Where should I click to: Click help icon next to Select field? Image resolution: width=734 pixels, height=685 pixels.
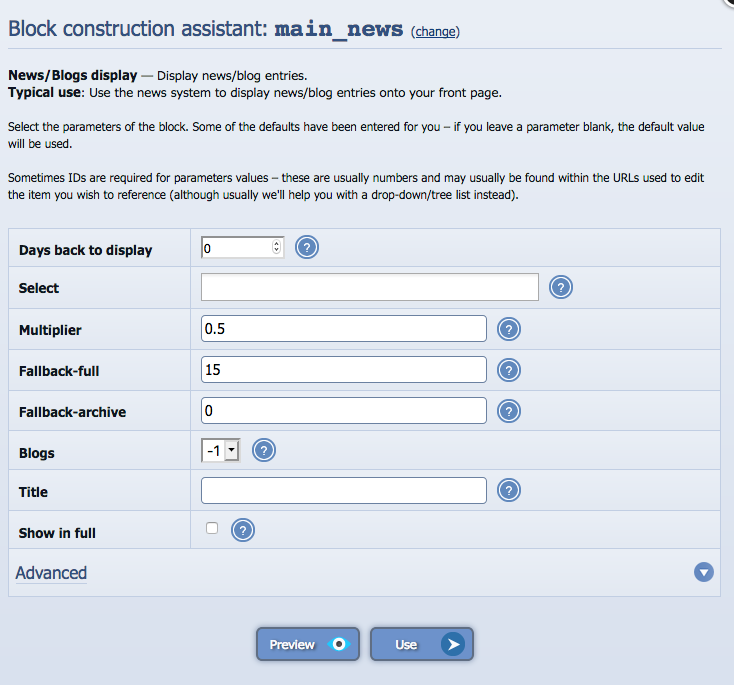point(562,287)
